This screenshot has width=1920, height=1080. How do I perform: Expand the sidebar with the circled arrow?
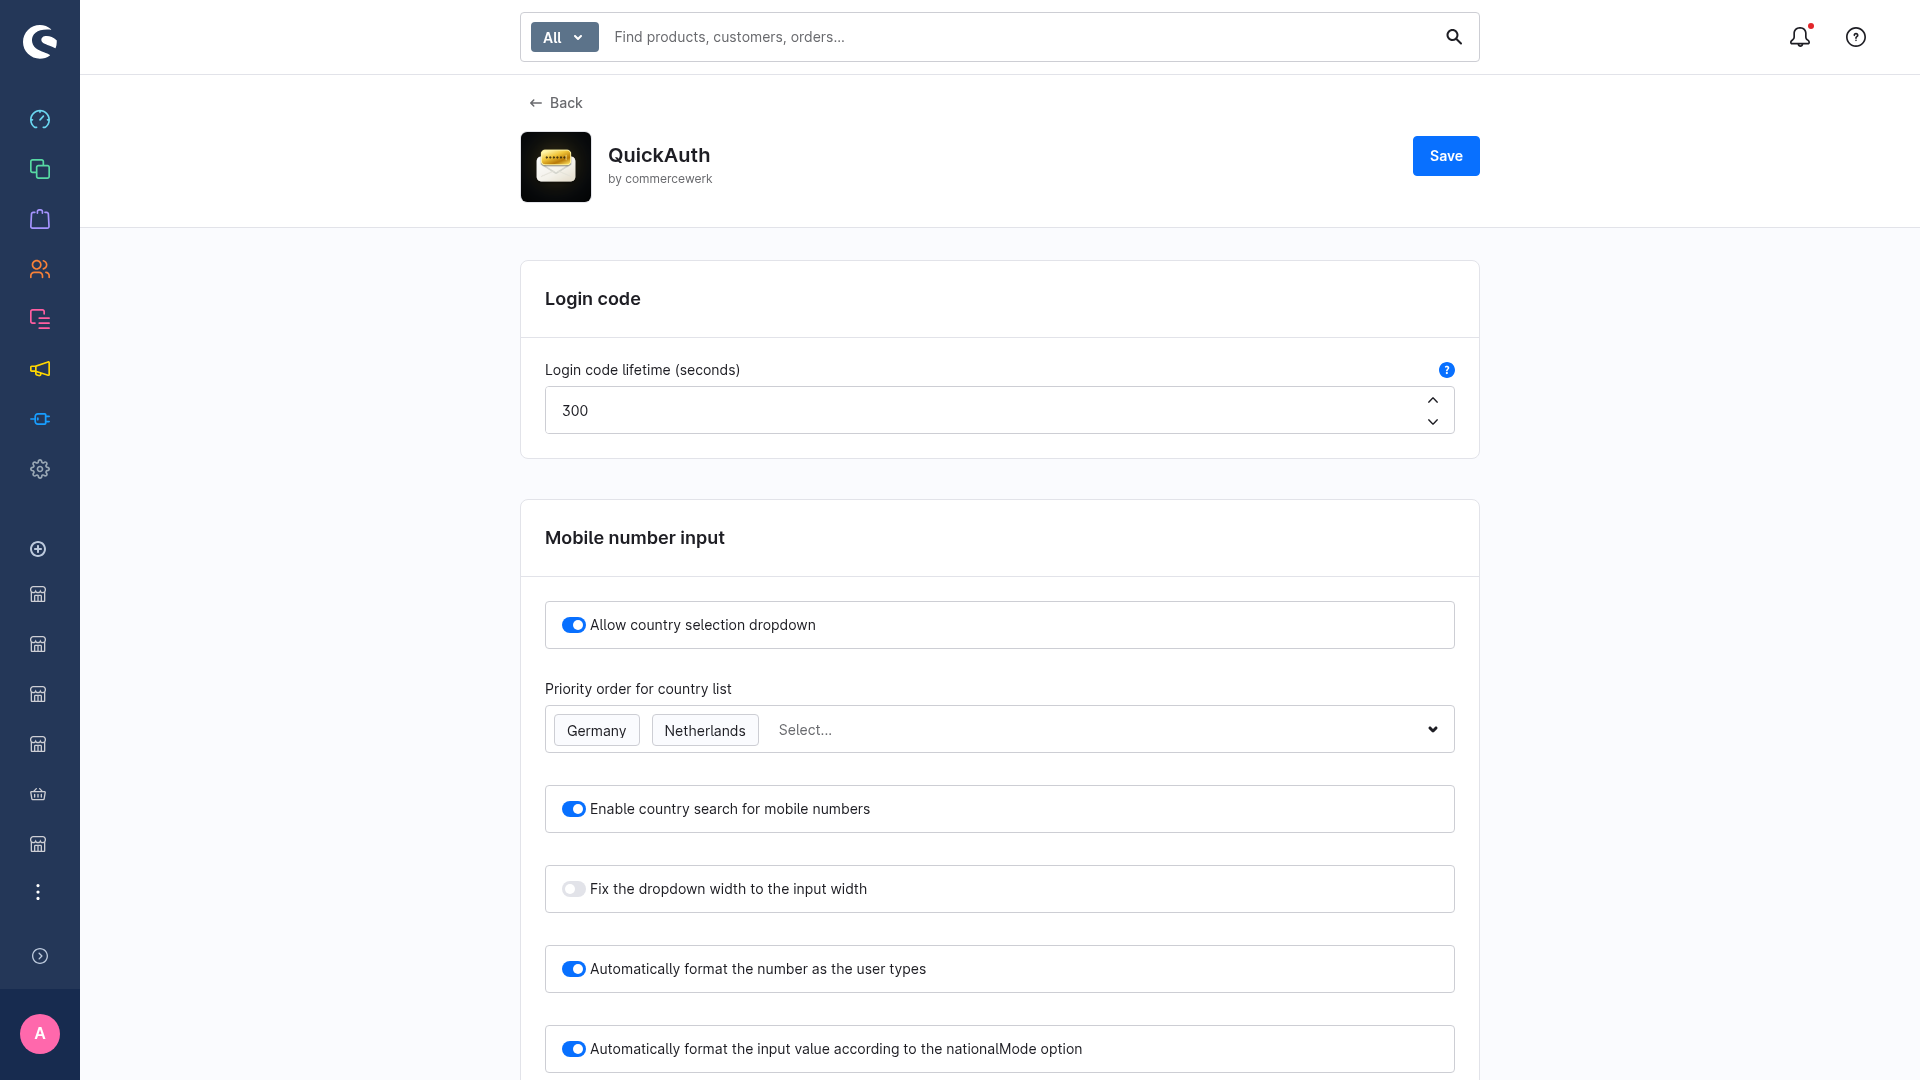coord(40,956)
